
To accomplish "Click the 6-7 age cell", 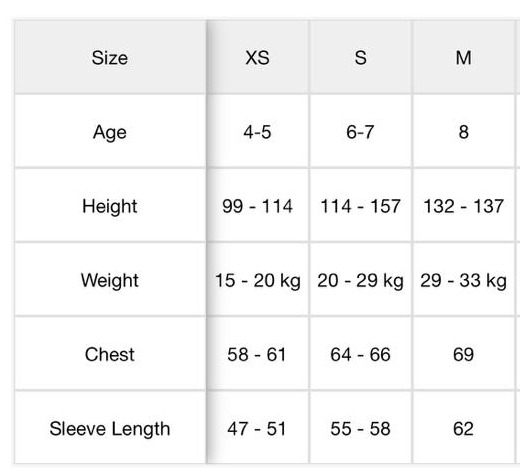I will point(361,132).
